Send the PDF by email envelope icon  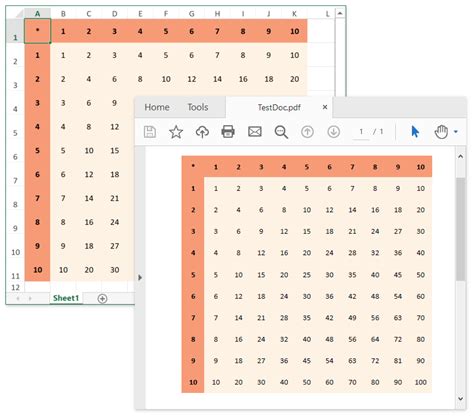click(x=255, y=132)
